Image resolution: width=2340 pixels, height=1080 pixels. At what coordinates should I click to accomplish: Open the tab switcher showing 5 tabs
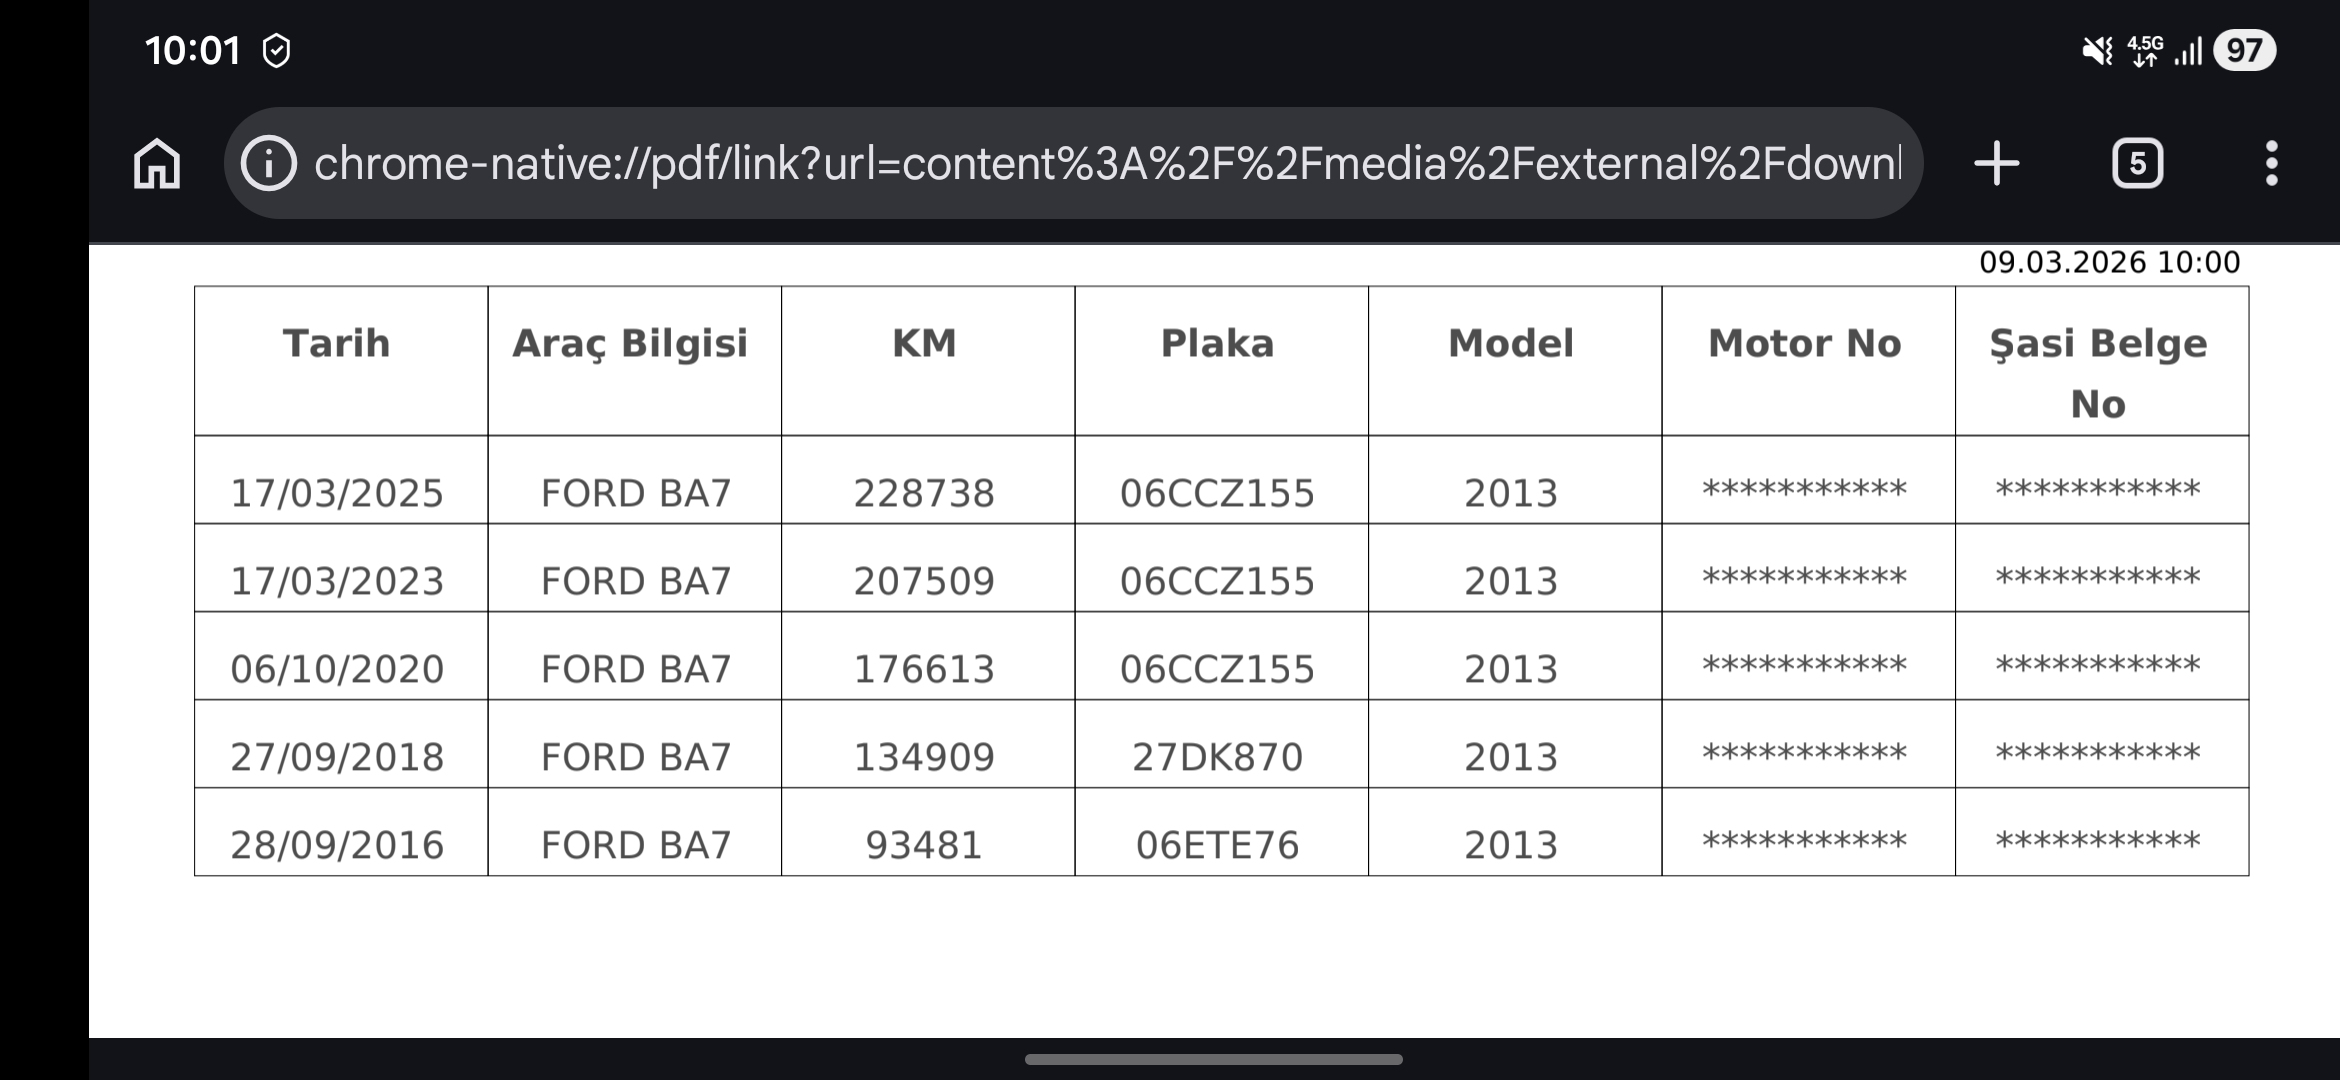(2137, 163)
